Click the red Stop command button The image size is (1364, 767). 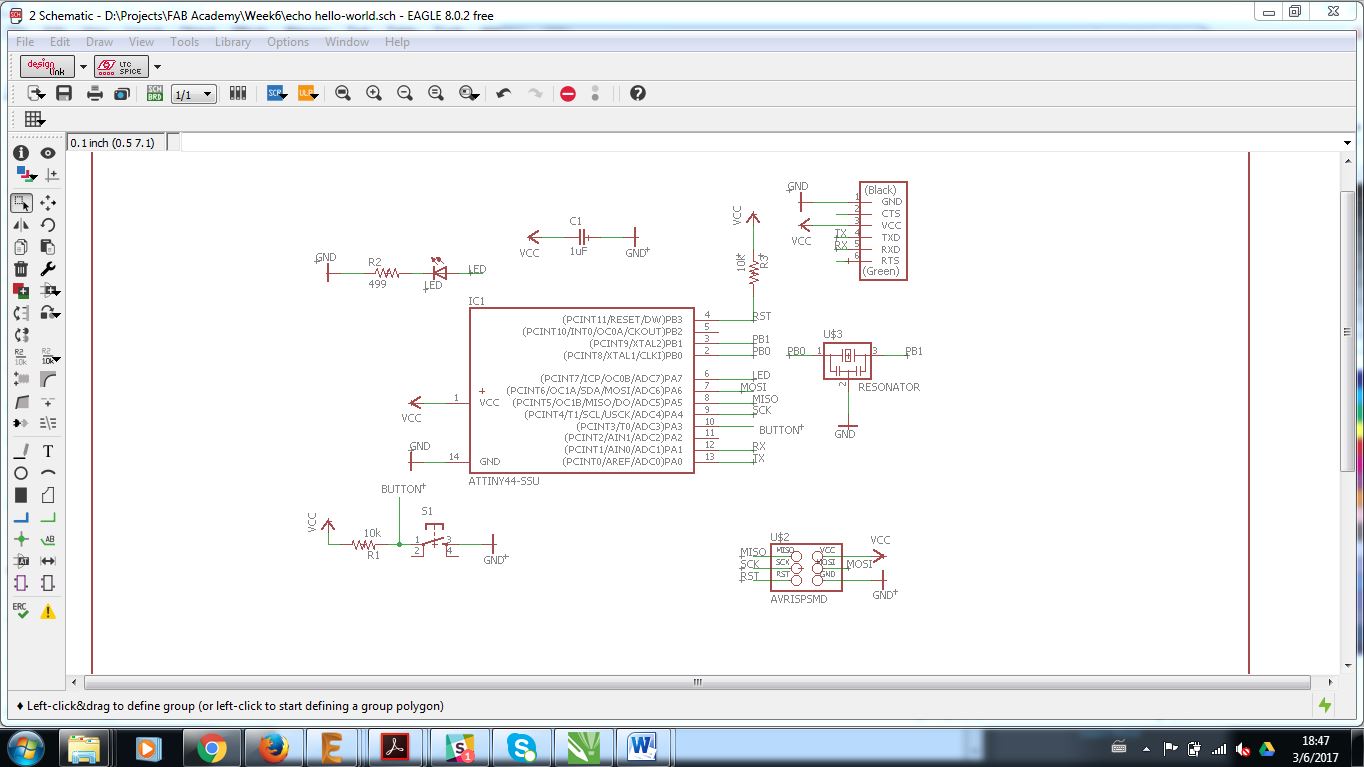coord(568,93)
